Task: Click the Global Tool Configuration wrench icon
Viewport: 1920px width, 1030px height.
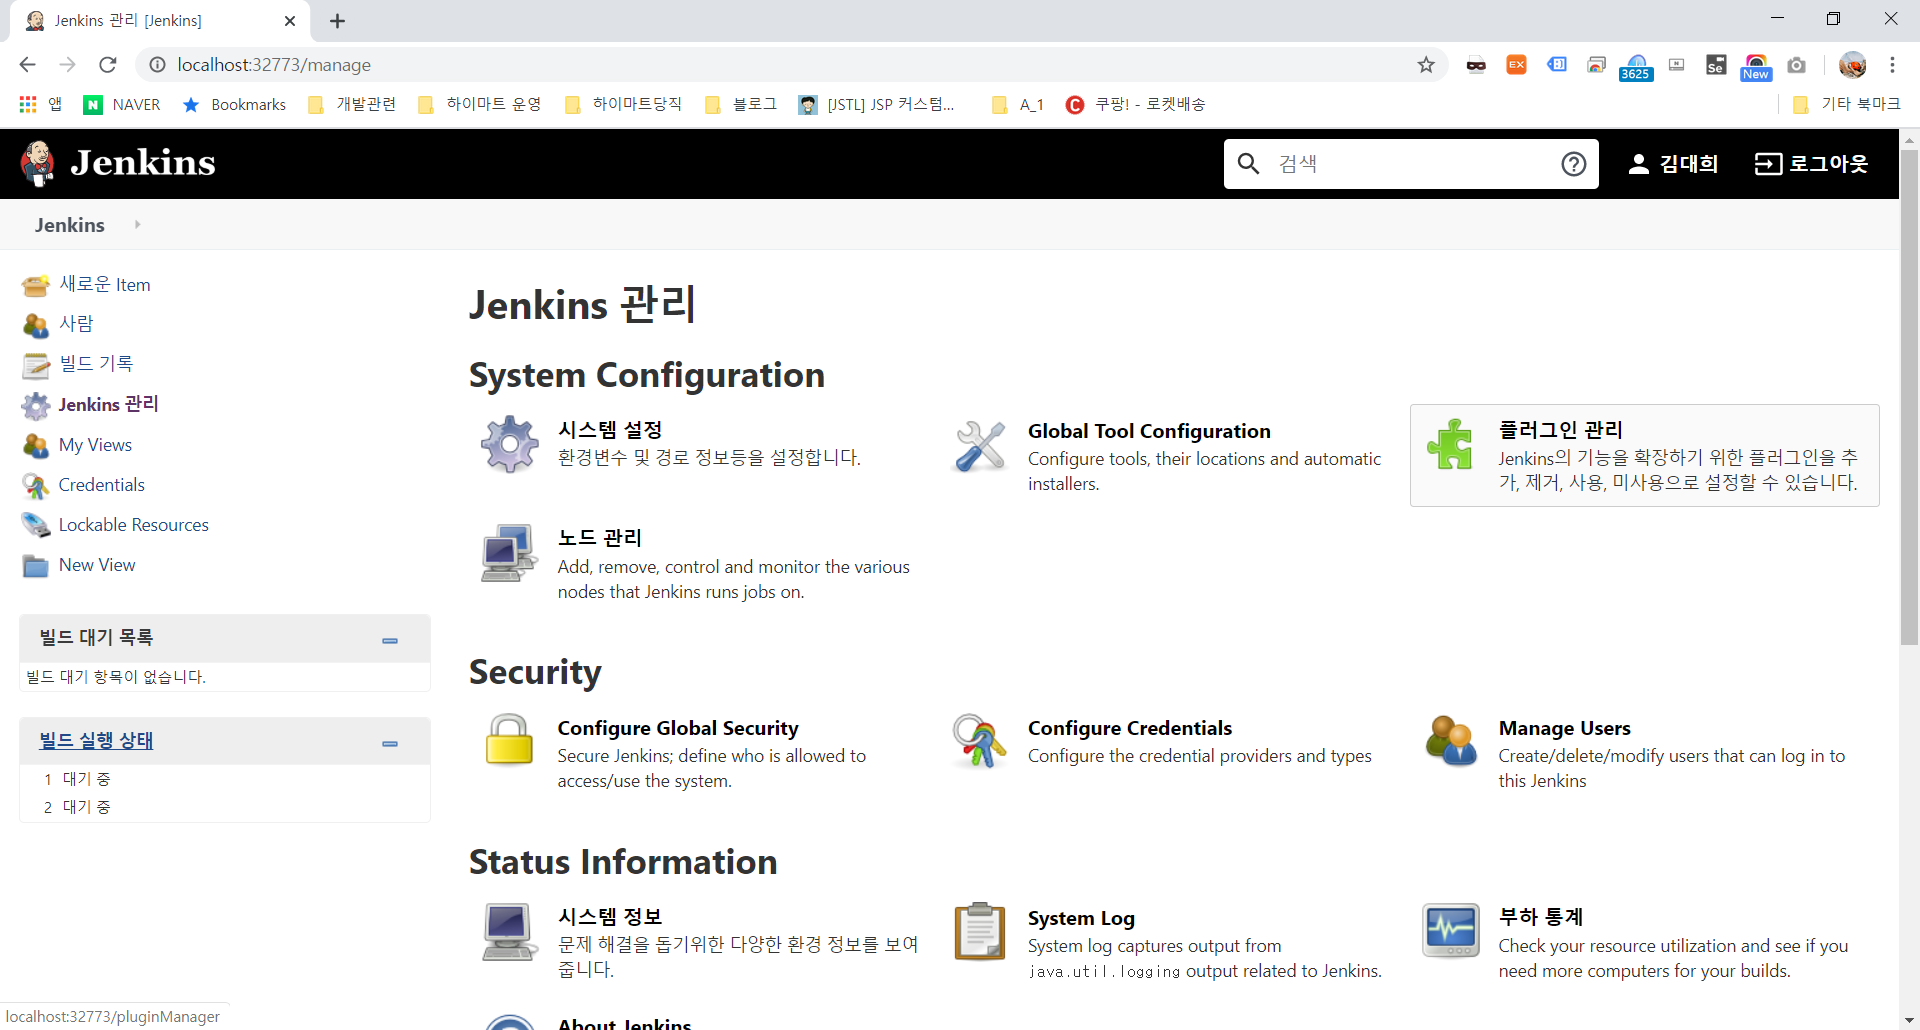Action: (x=980, y=445)
